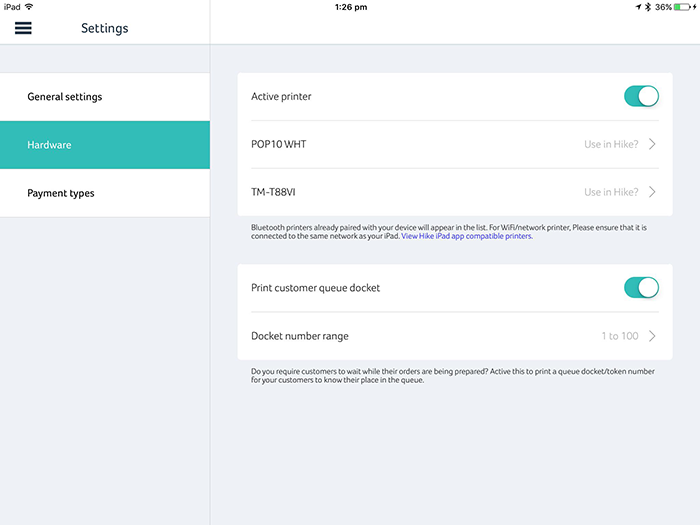Tap the WiFi status icon
The height and width of the screenshot is (525, 700).
tap(29, 7)
